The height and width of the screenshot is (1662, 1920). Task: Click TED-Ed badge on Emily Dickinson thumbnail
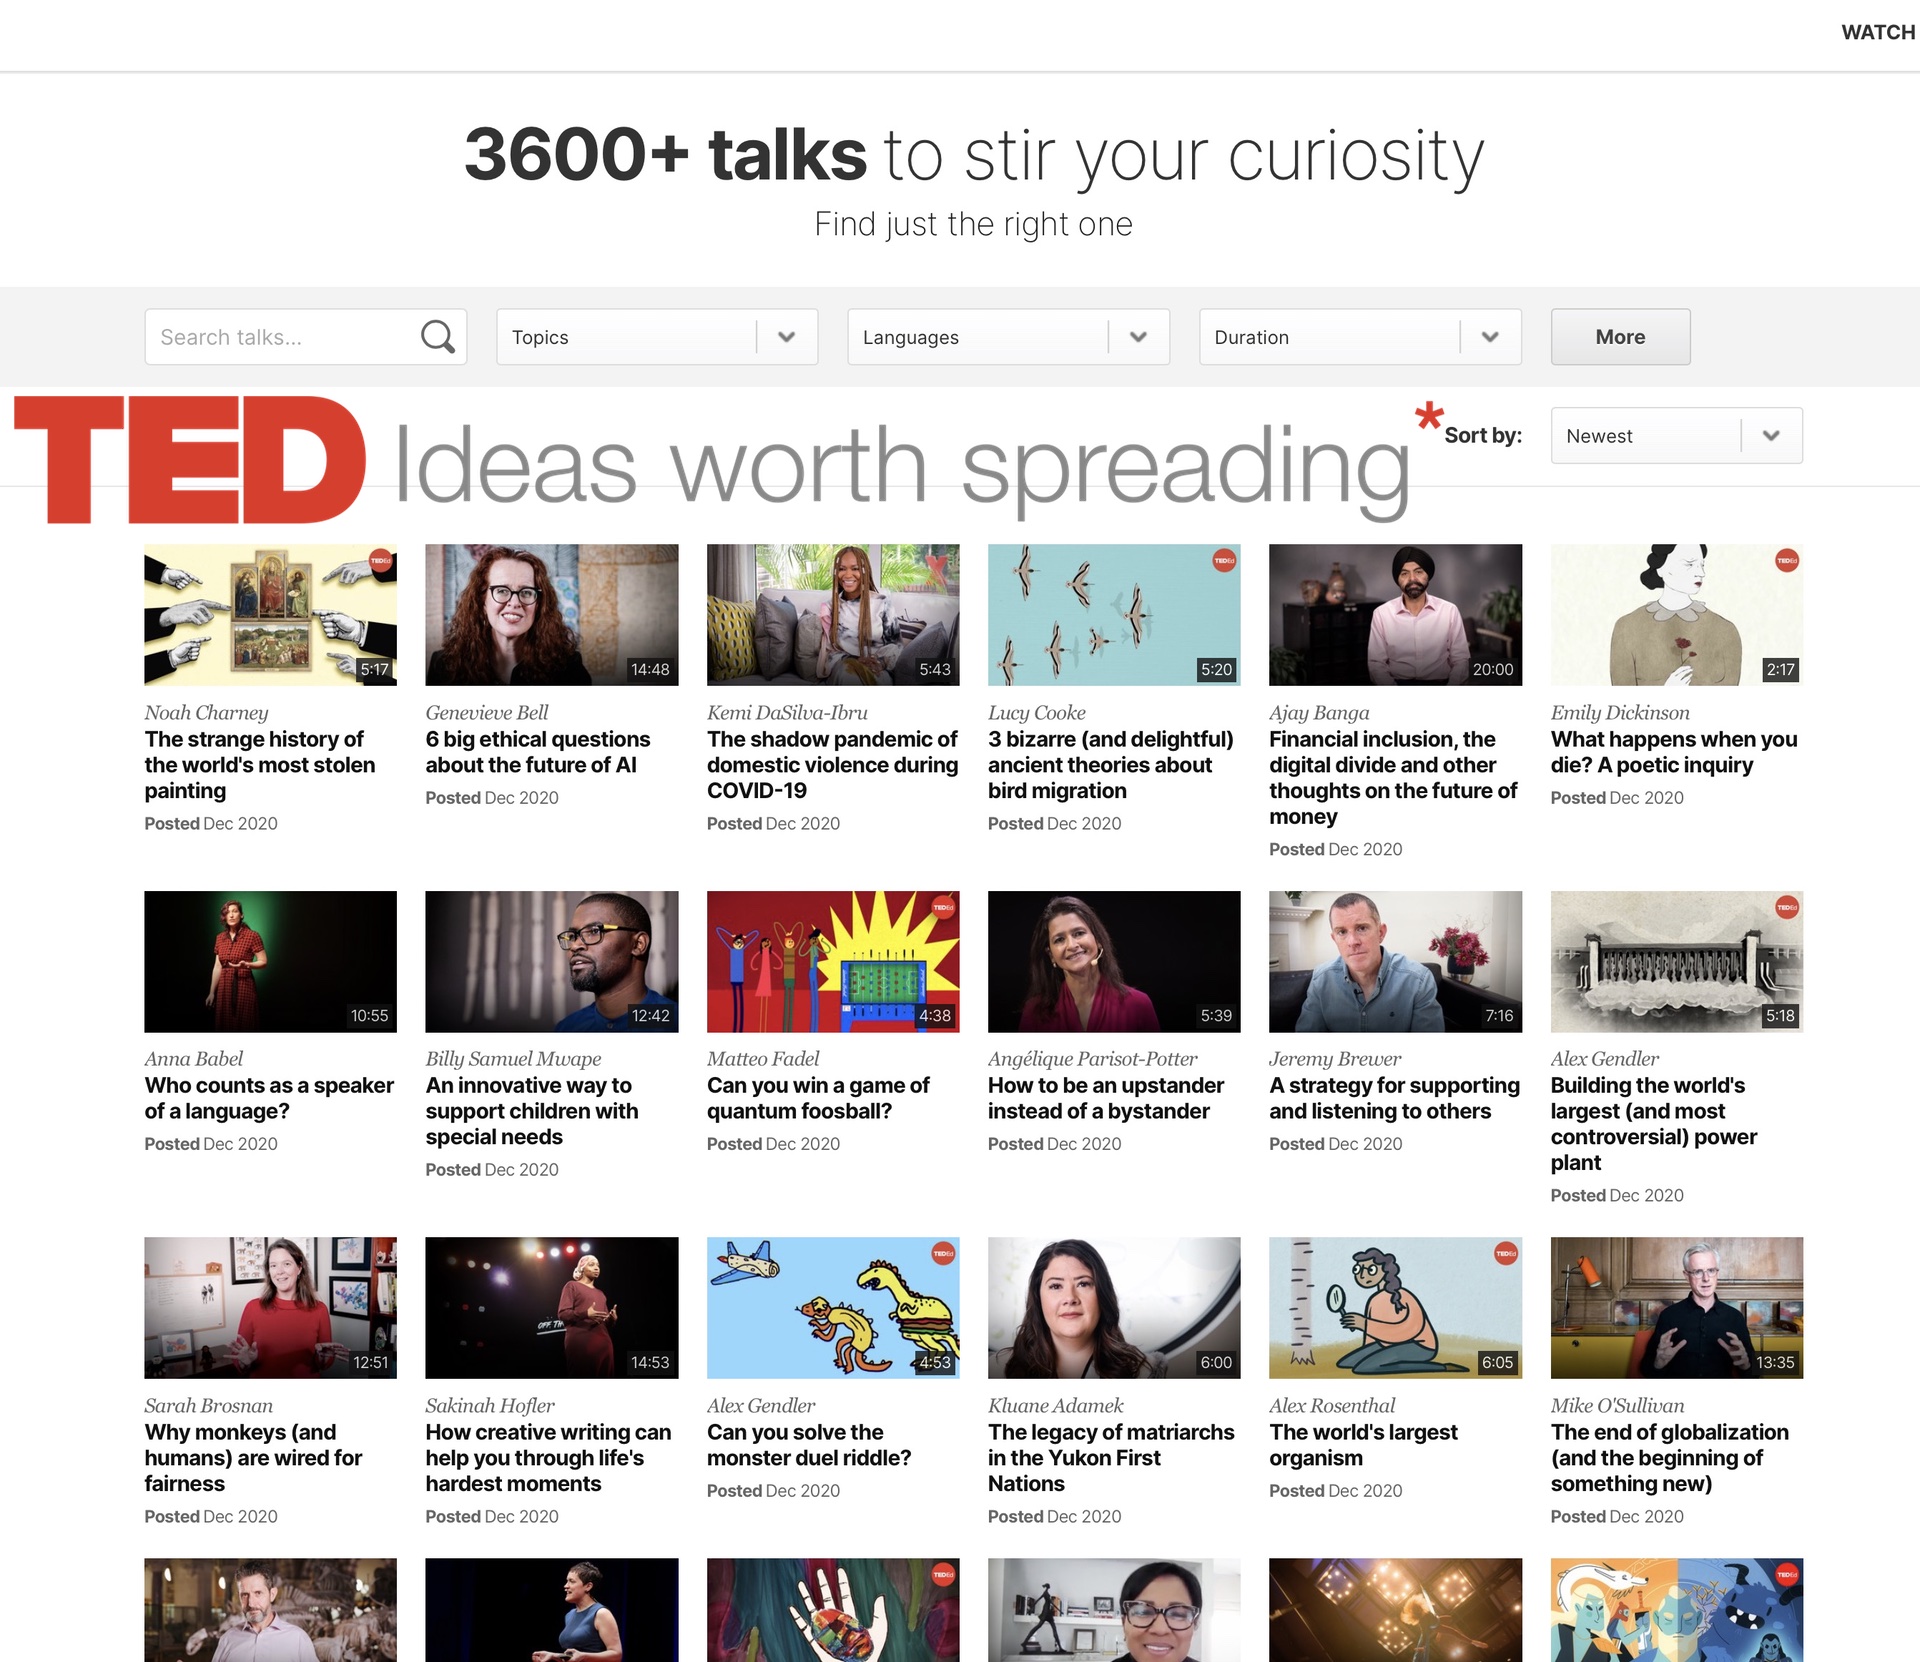[x=1787, y=561]
